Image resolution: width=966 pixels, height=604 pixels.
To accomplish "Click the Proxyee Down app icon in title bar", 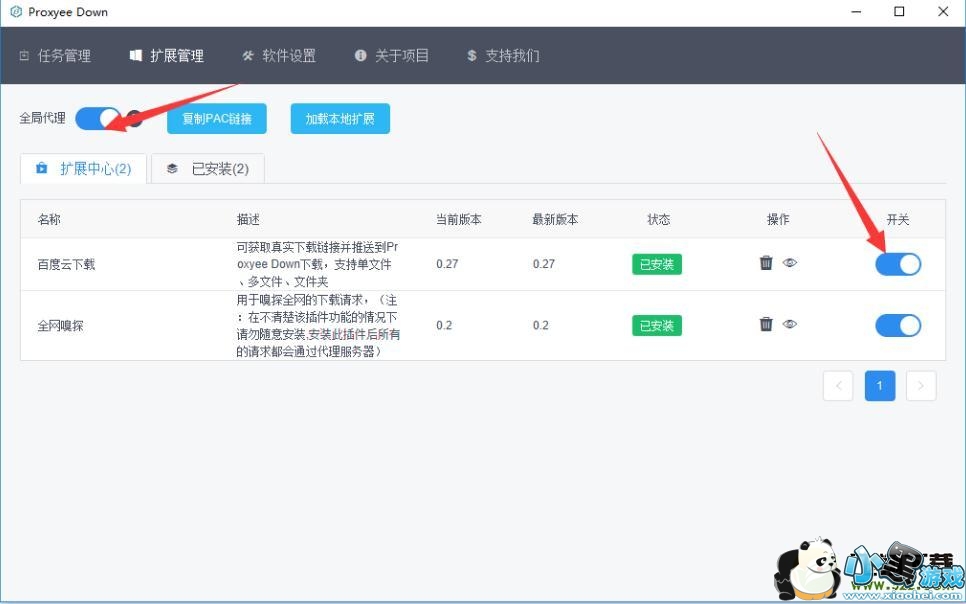I will coord(16,12).
